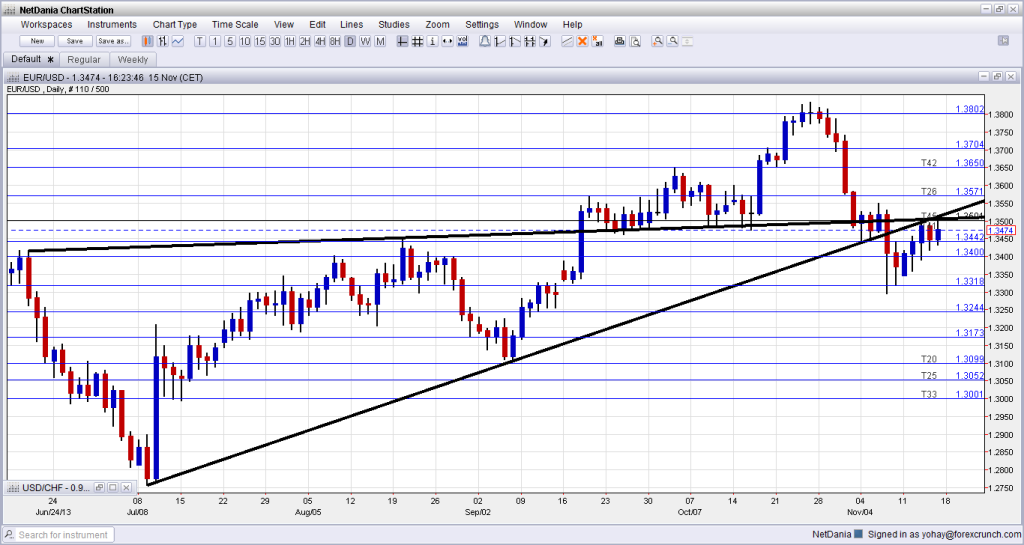Image resolution: width=1024 pixels, height=545 pixels.
Task: Click the panel icon at toolbar's right end
Action: 1004,40
